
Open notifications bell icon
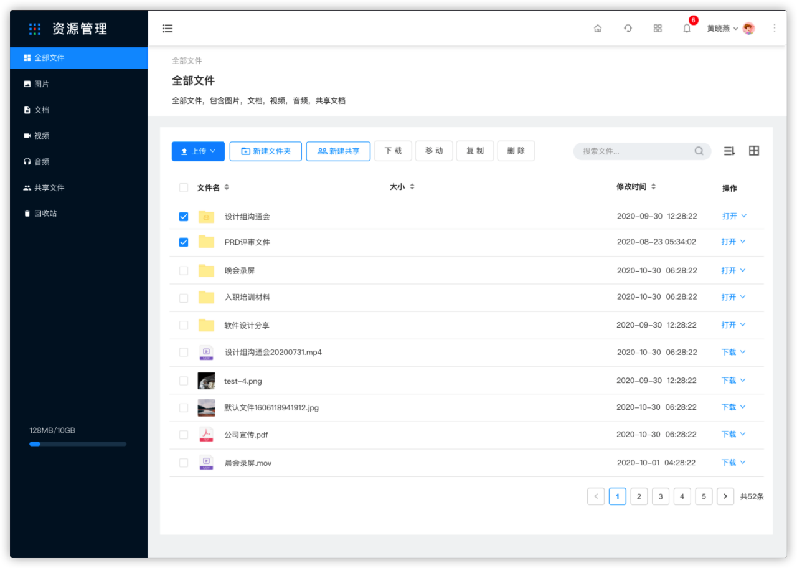(687, 28)
